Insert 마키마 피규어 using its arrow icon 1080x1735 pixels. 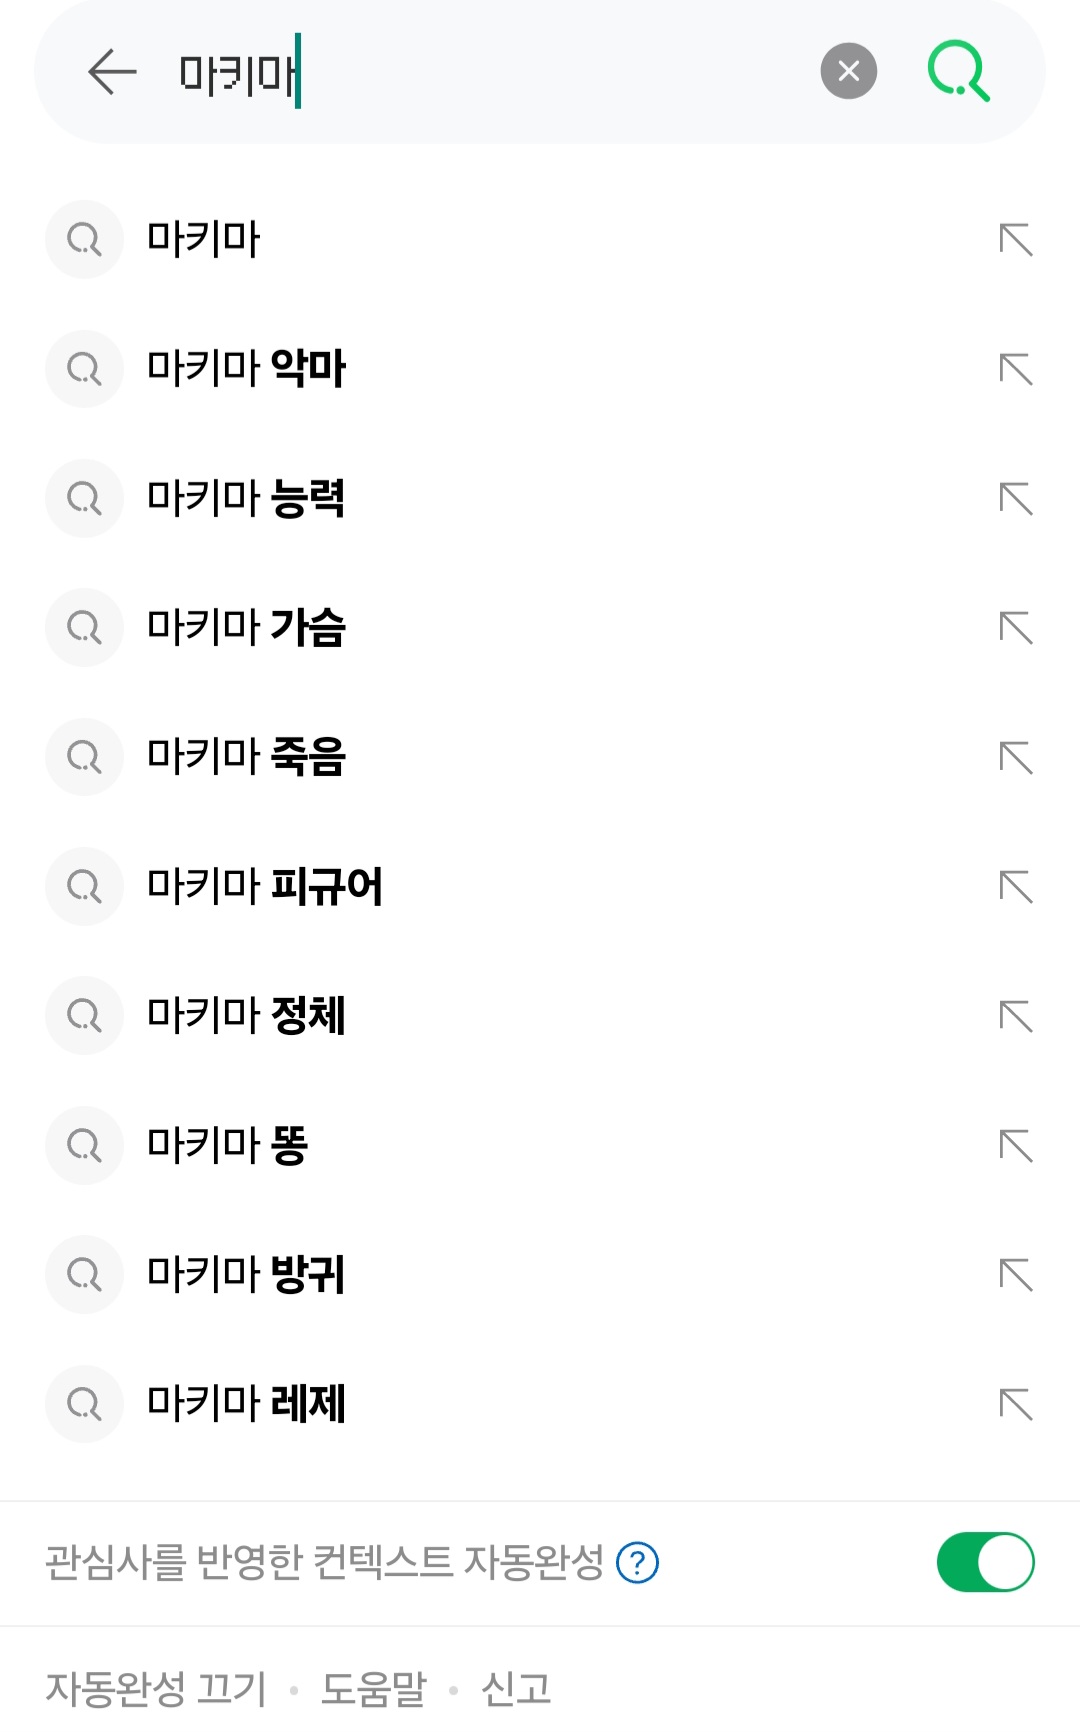[x=1015, y=886]
